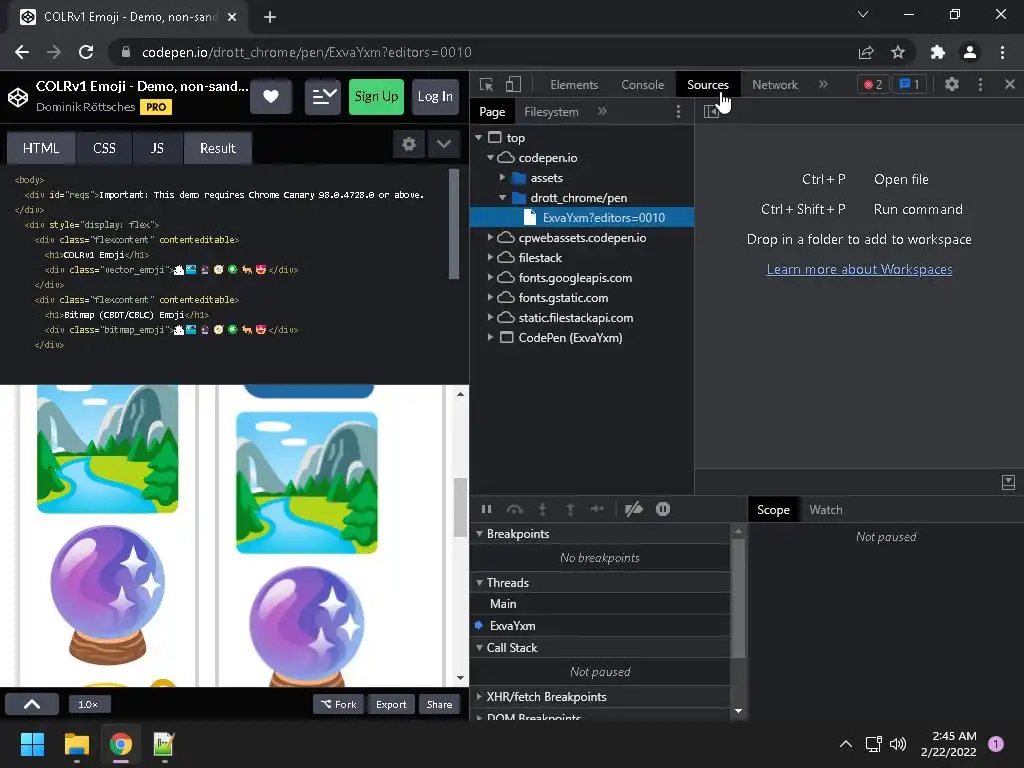Open navigator pane more options menu
1024x768 pixels.
tap(679, 112)
